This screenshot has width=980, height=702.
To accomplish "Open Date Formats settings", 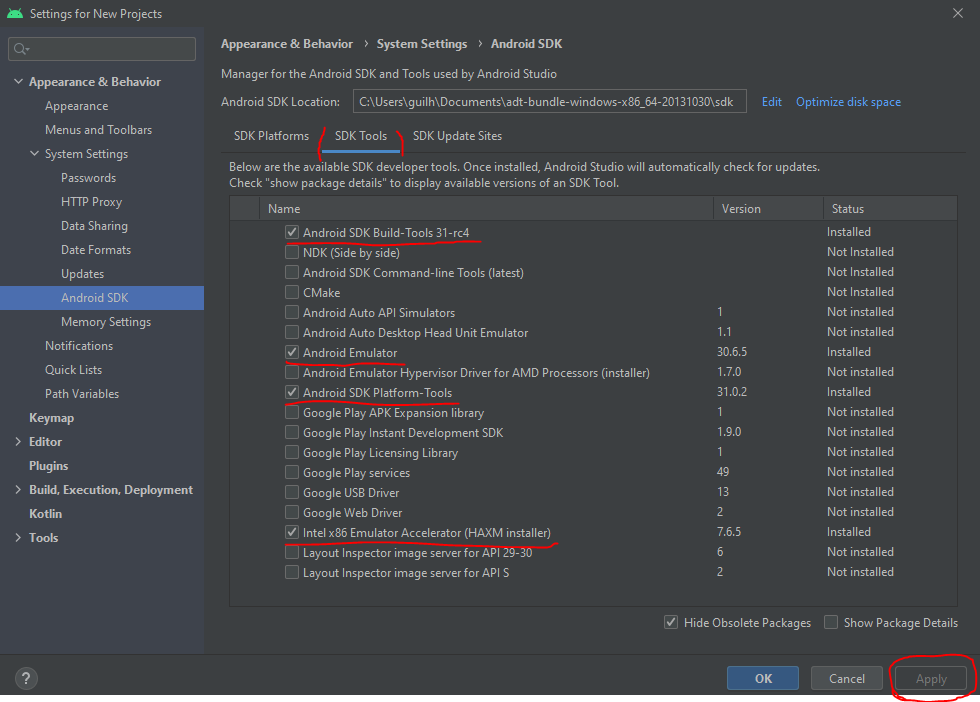I will (96, 250).
